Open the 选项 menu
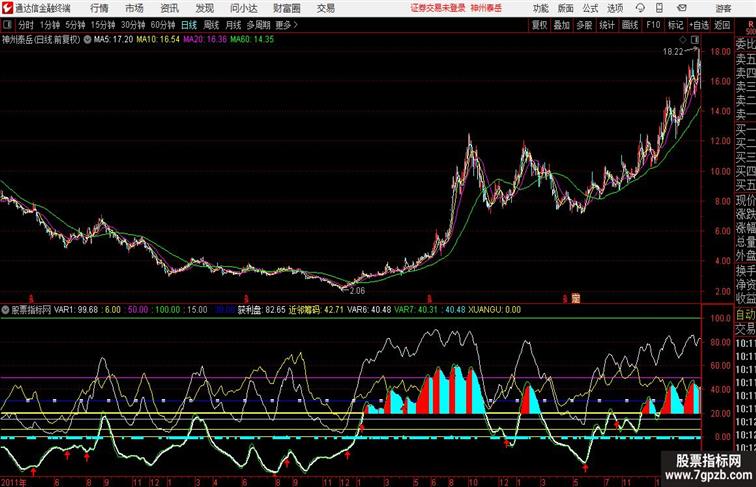The width and height of the screenshot is (756, 487). point(615,8)
